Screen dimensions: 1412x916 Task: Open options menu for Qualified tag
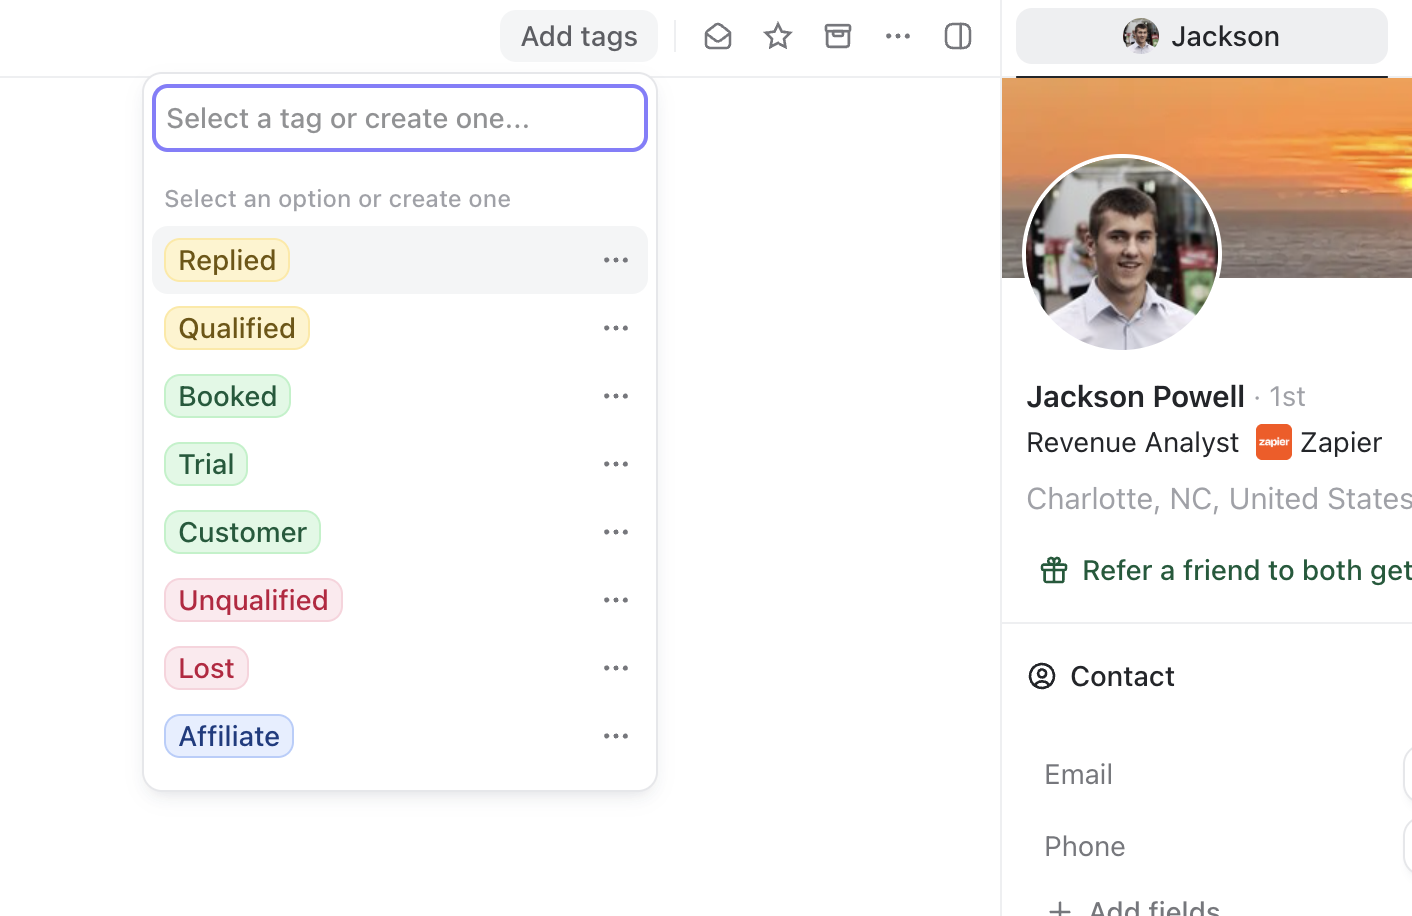[616, 328]
